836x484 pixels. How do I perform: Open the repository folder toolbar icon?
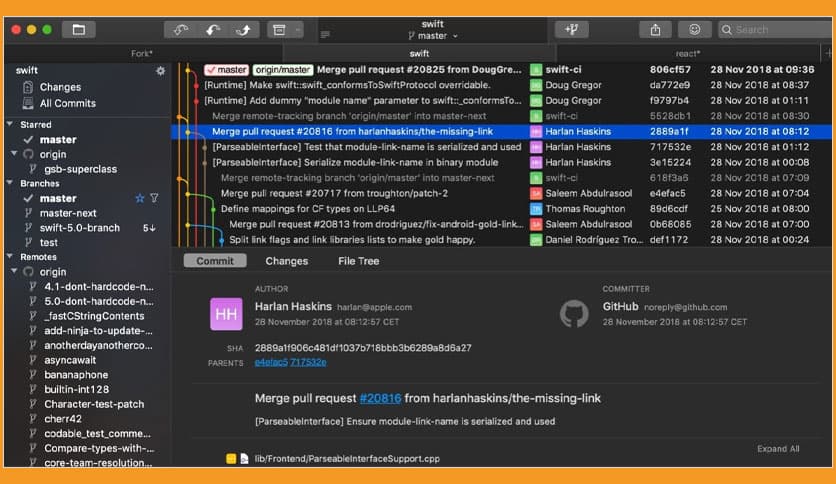coord(78,29)
